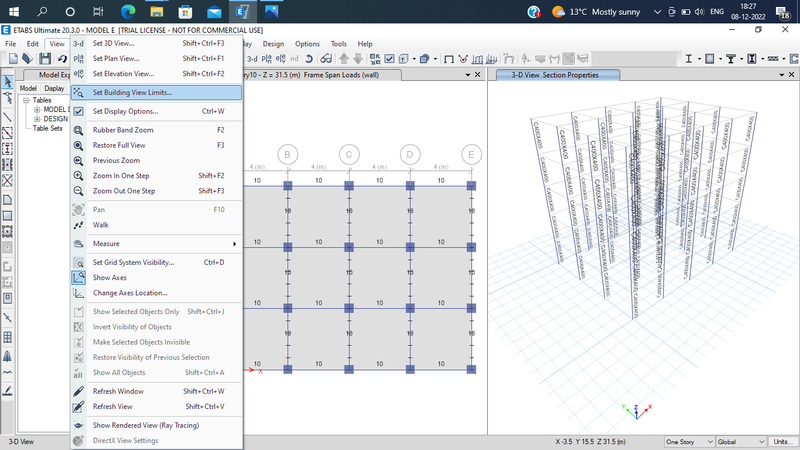Select the pointer selection tool
This screenshot has height=450, width=800.
point(8,82)
